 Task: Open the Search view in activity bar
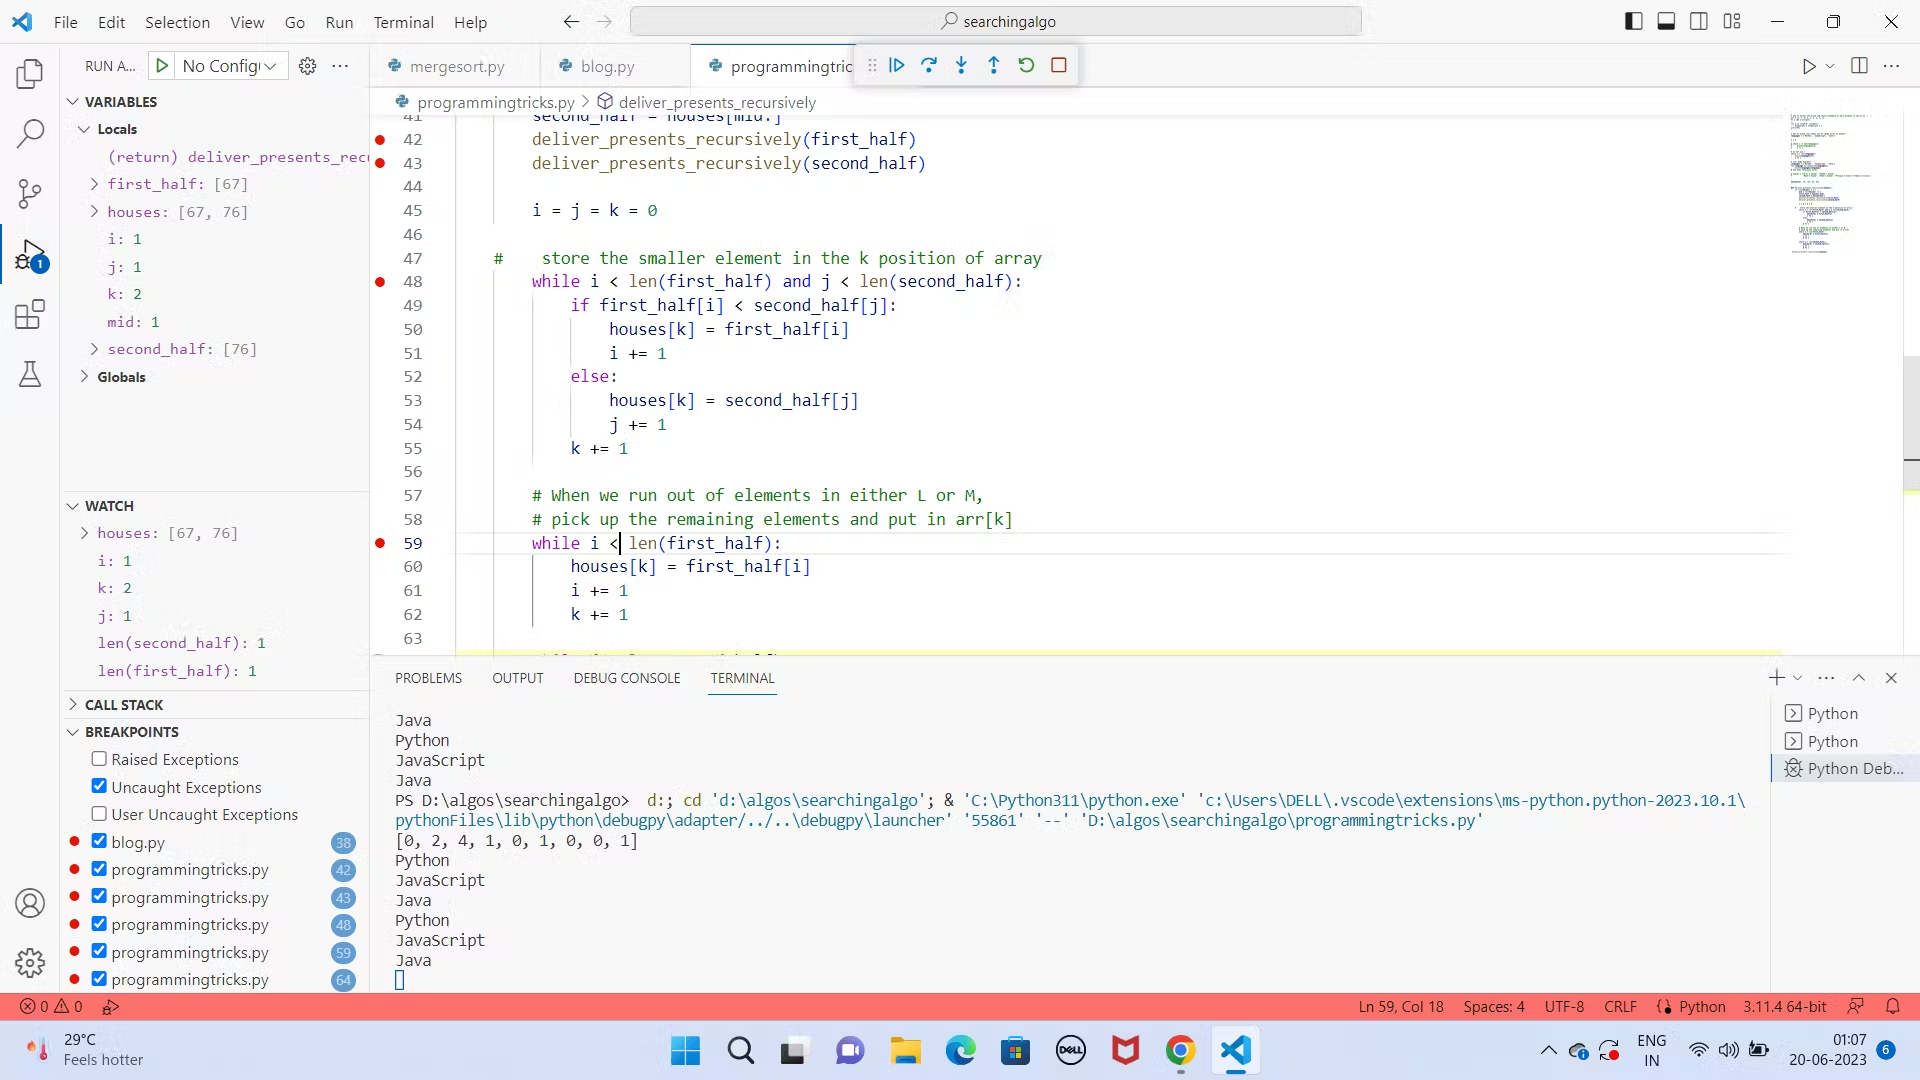(30, 133)
